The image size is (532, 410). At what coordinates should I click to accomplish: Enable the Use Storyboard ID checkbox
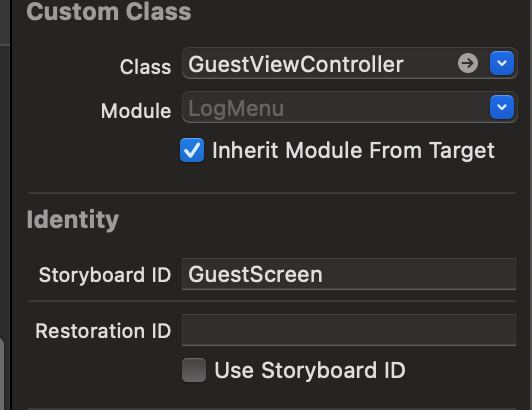point(194,370)
